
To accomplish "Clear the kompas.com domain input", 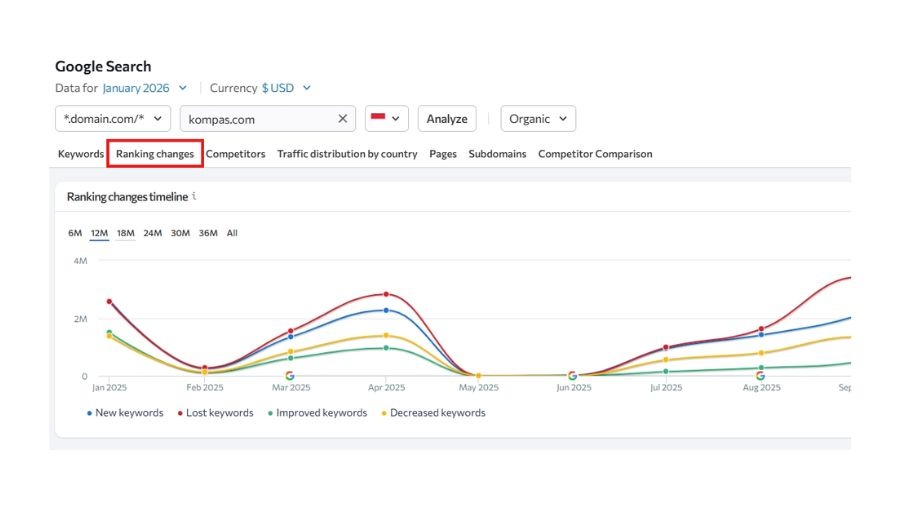I will click(x=342, y=119).
